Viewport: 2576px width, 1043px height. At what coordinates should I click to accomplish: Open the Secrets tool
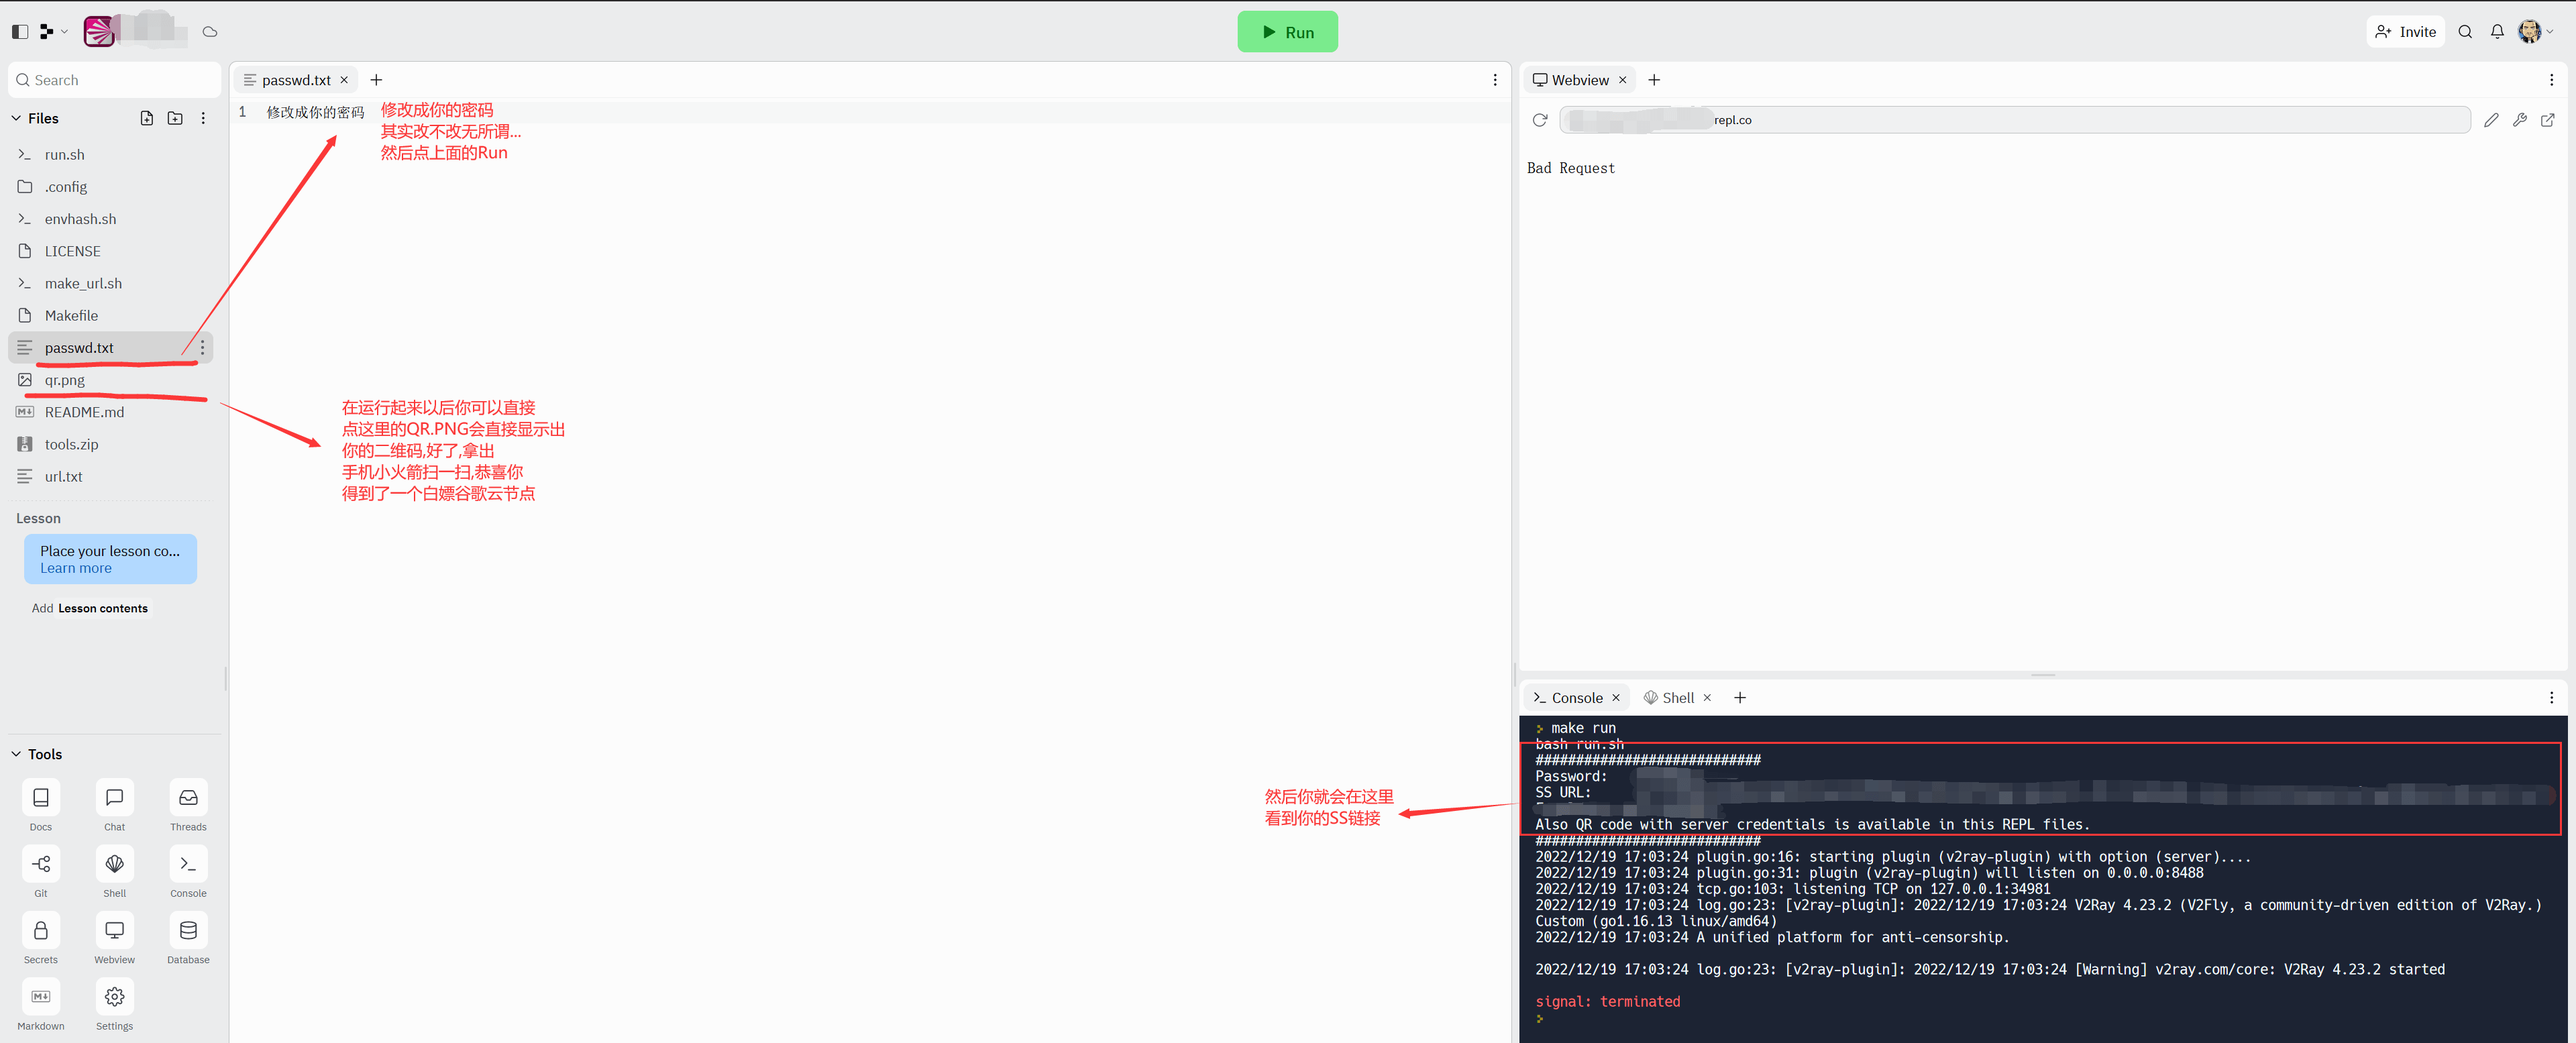pos(41,931)
